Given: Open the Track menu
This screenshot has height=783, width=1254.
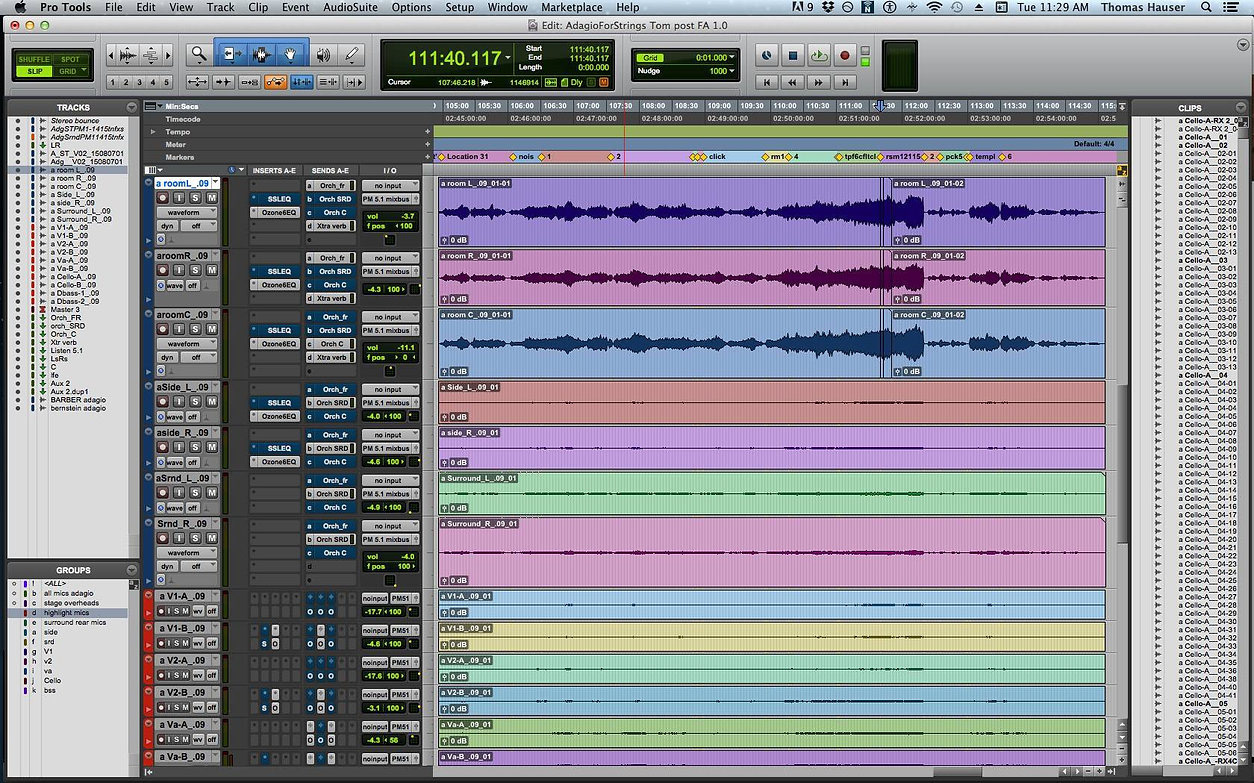Looking at the screenshot, I should pyautogui.click(x=220, y=7).
